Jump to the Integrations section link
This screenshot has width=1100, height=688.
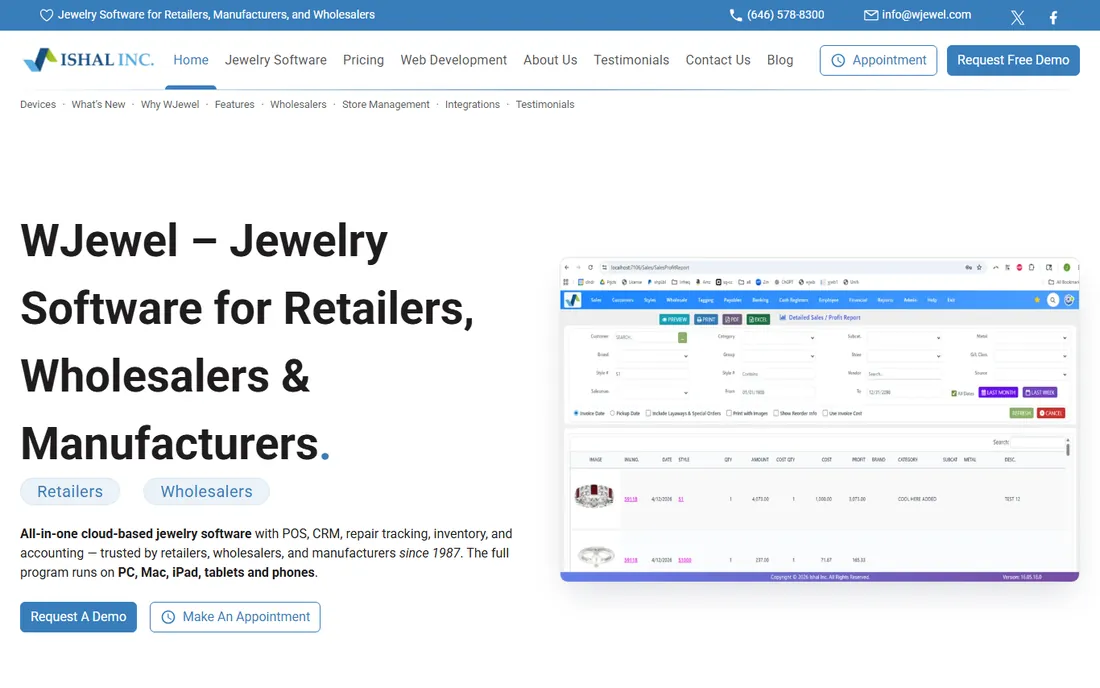coord(472,104)
